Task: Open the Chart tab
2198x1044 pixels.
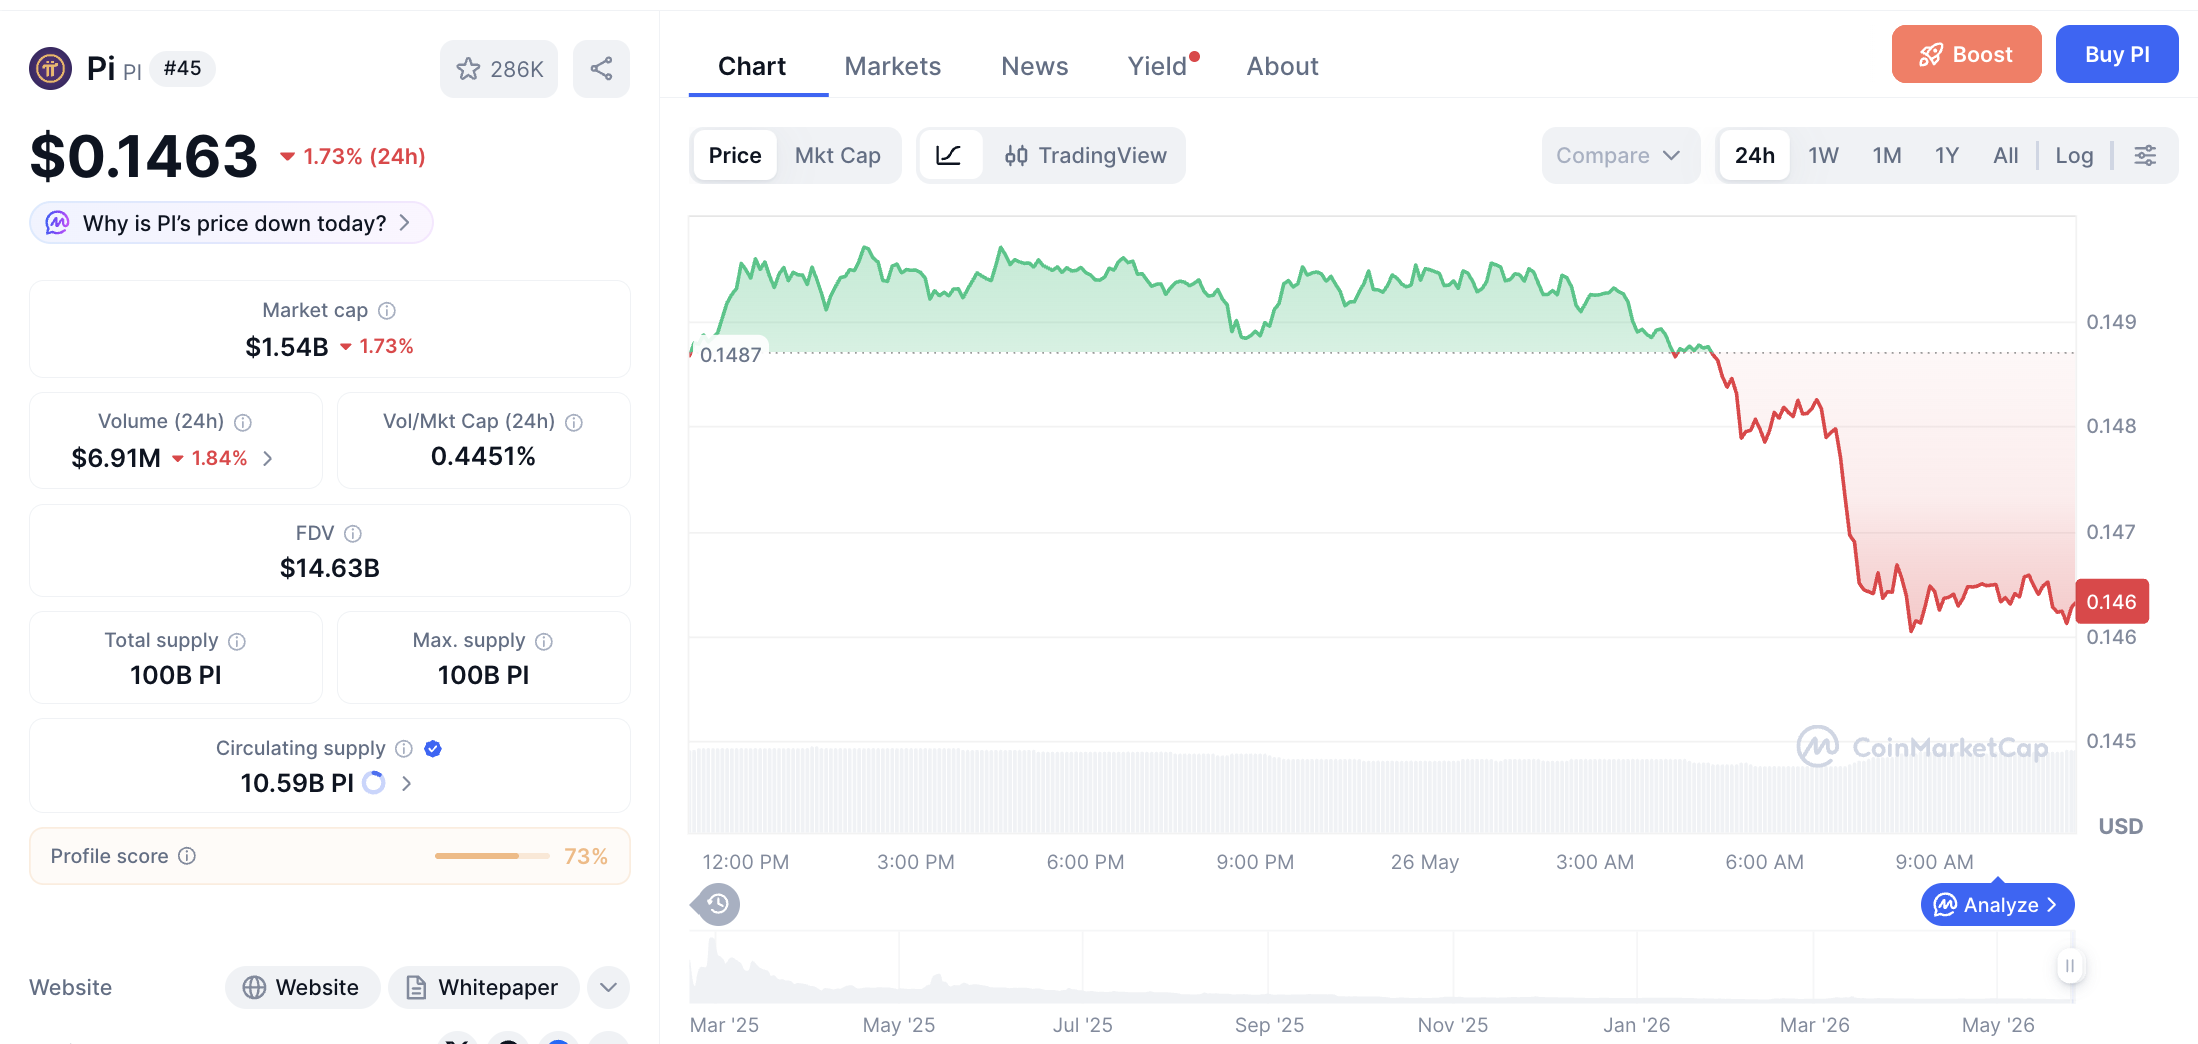Action: click(x=752, y=66)
